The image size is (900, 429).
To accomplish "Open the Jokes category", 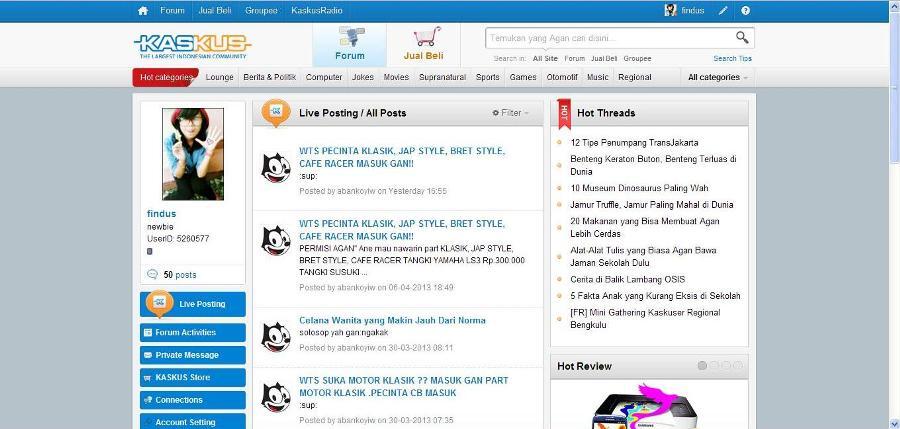I will [x=363, y=77].
